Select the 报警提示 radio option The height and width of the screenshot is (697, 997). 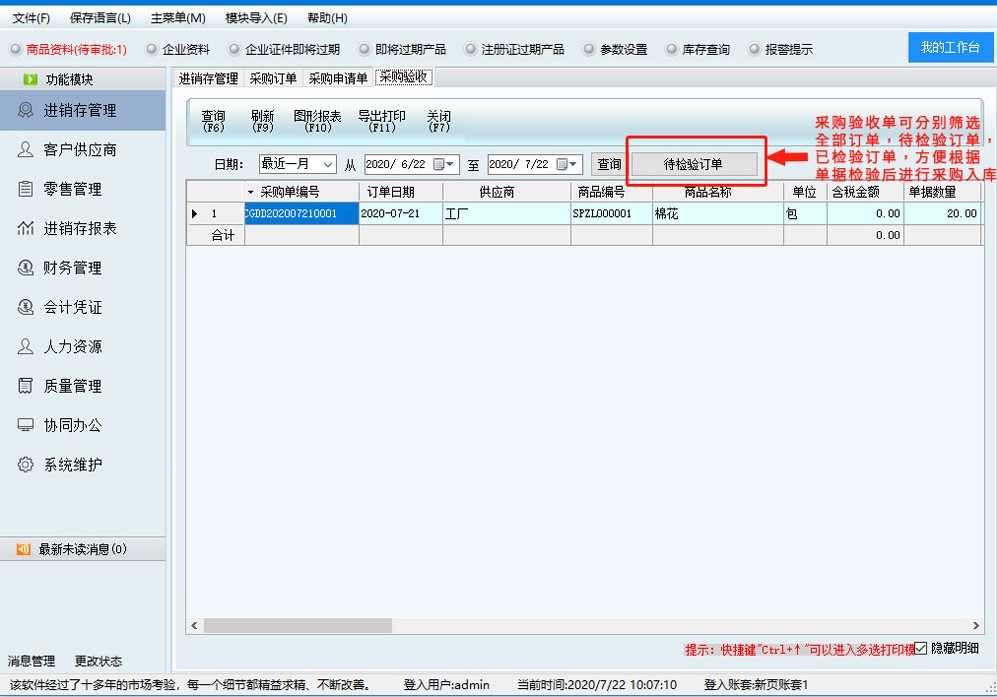[x=754, y=49]
